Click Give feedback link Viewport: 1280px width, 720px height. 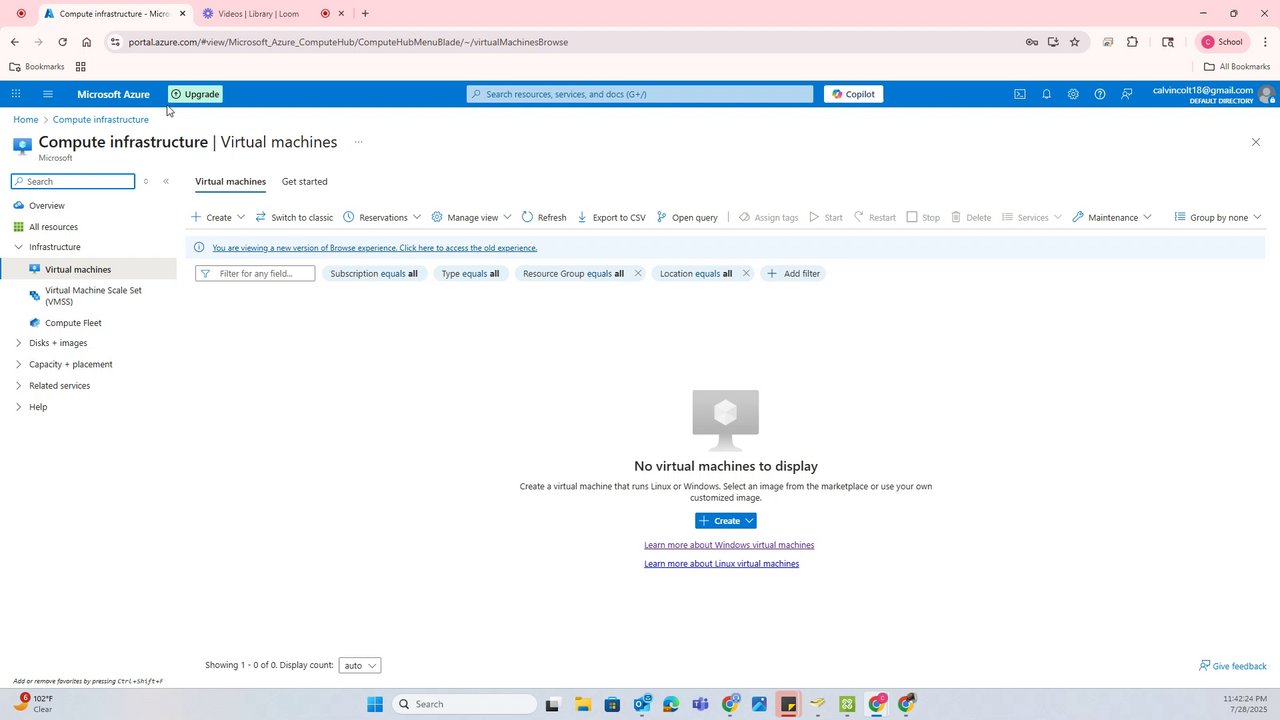coord(1233,666)
